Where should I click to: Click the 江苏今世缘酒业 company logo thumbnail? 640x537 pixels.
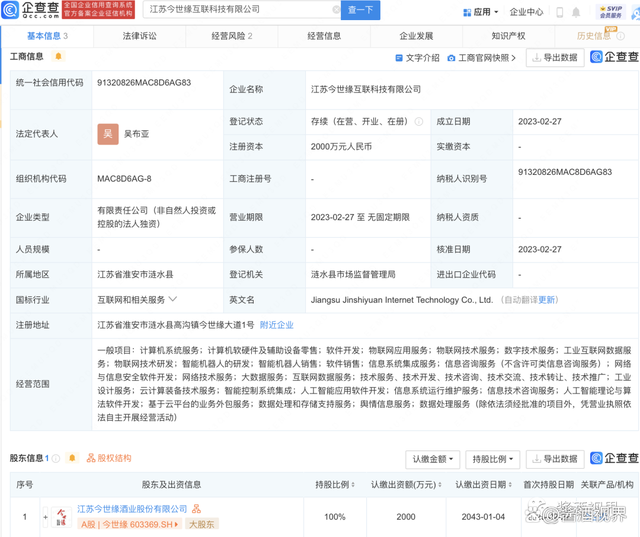click(x=62, y=516)
